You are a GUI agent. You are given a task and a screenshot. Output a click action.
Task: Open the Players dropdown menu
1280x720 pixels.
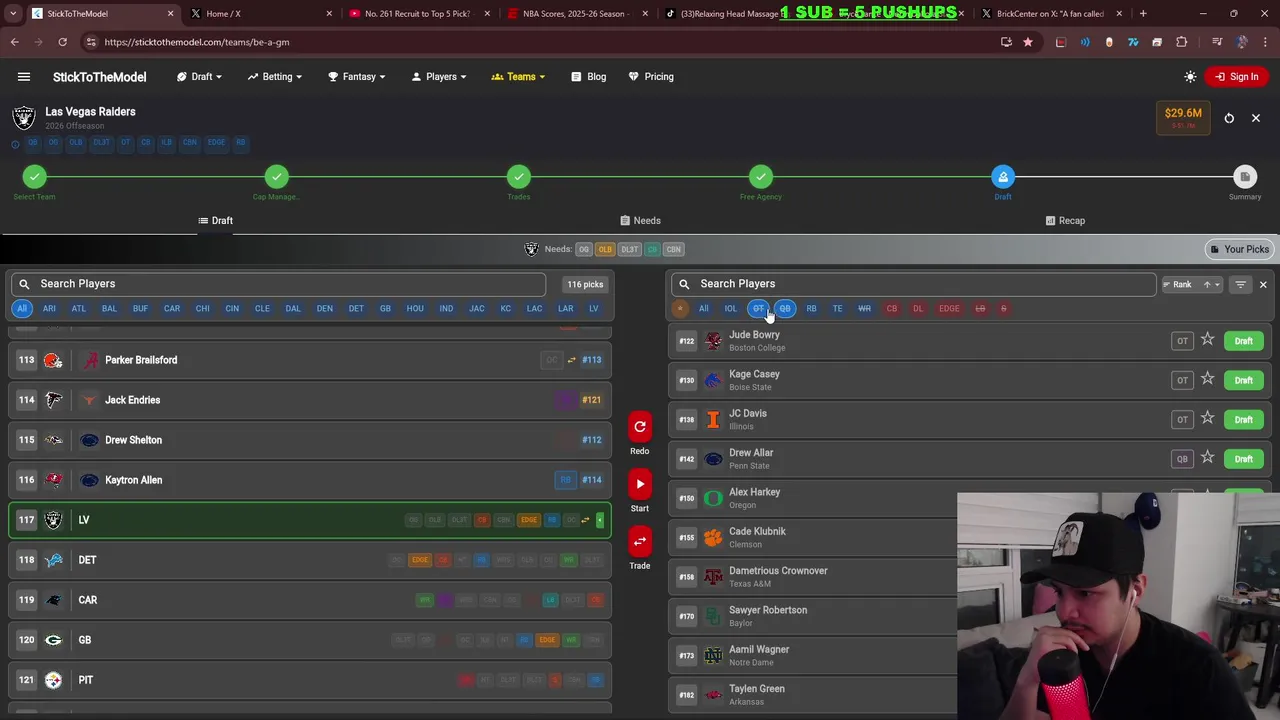click(x=439, y=77)
